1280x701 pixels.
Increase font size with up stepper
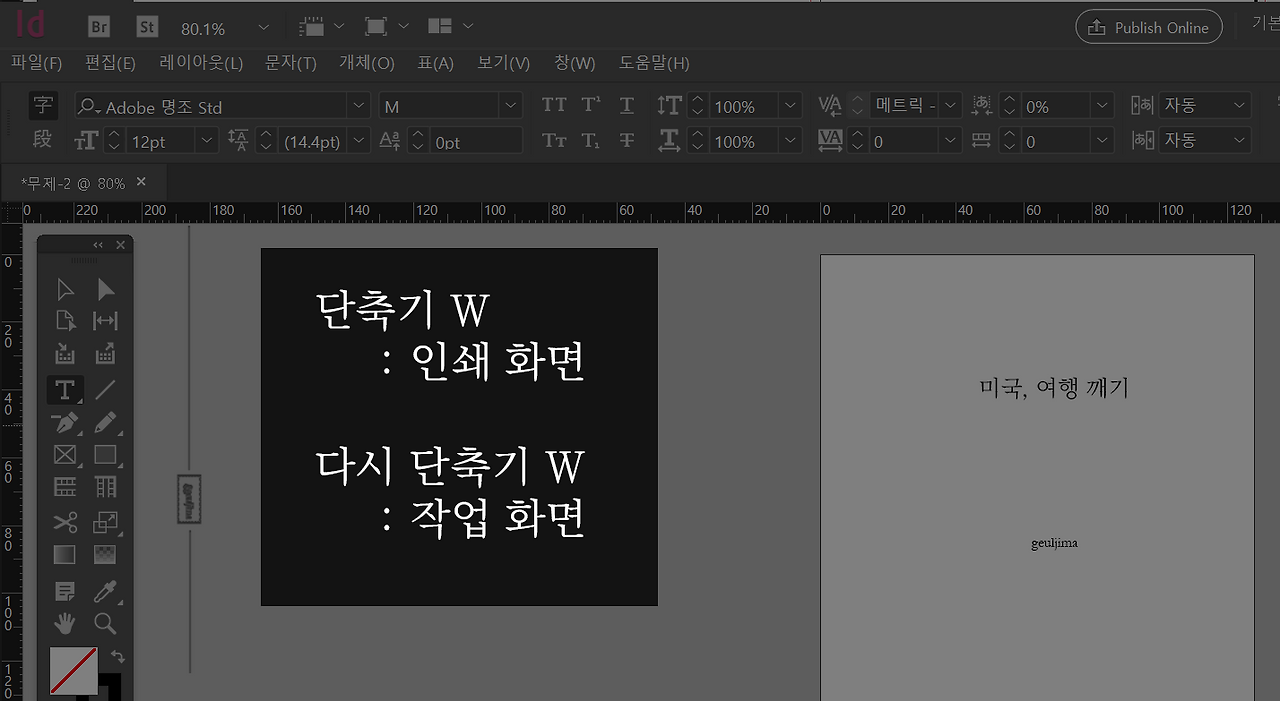pyautogui.click(x=113, y=134)
